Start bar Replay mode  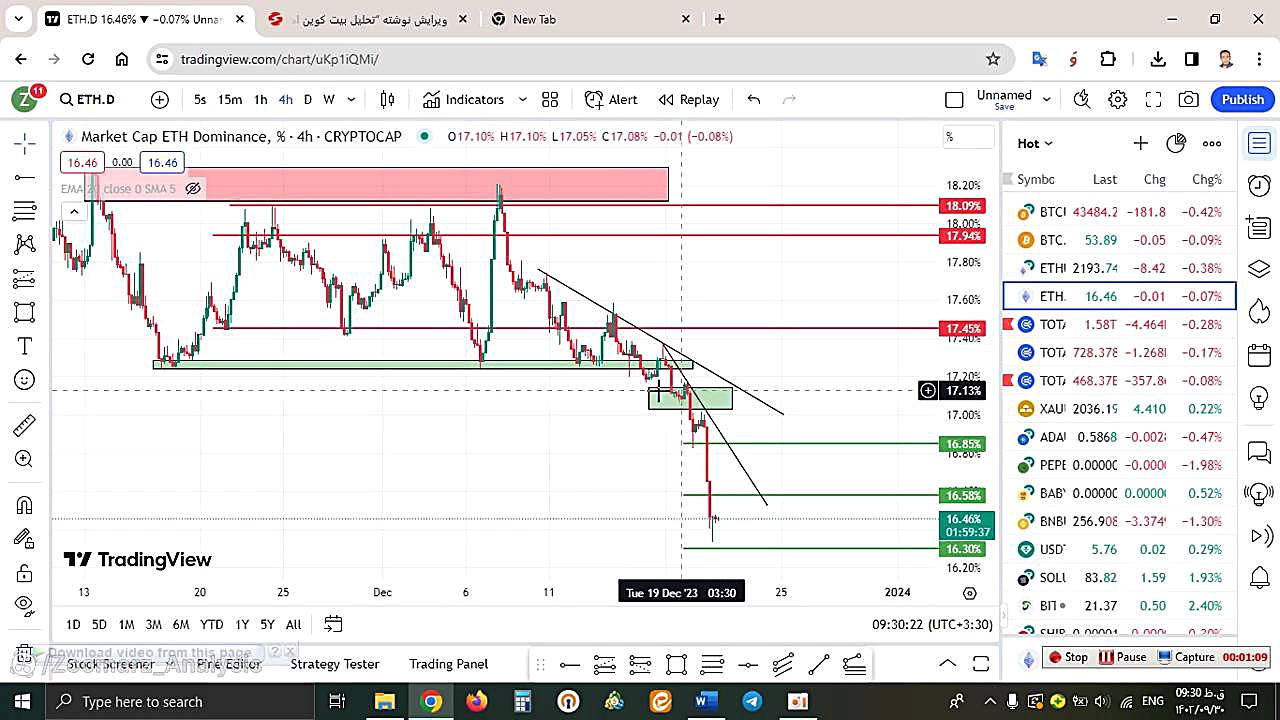[x=689, y=99]
